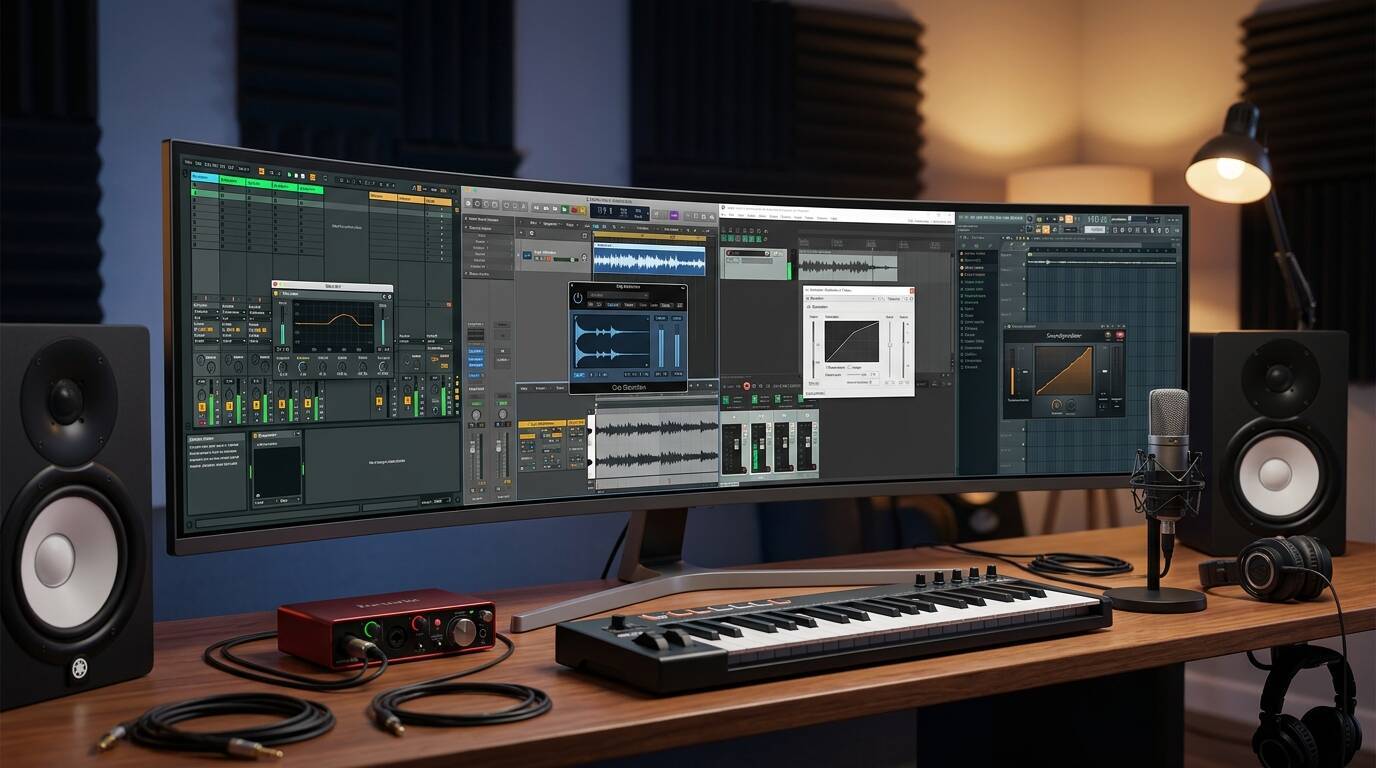Screen dimensions: 1376x768
Task: Toggle the power button in the blue waveform plugin
Action: click(577, 297)
